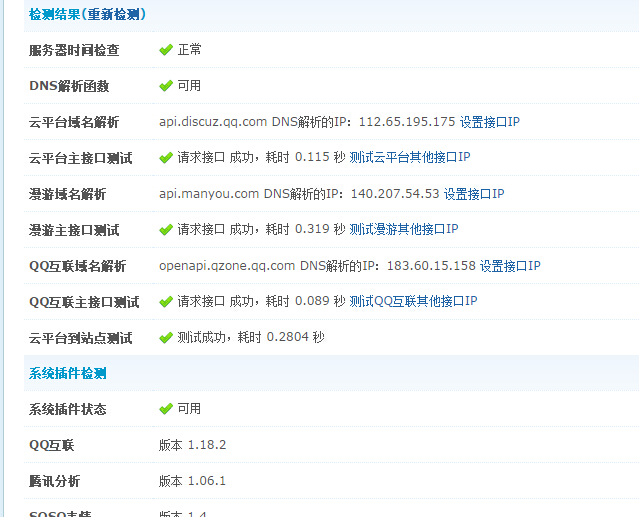The image size is (639, 517).
Task: Click the 版本 1.06.1 value for 腾讯分析
Action: point(192,481)
